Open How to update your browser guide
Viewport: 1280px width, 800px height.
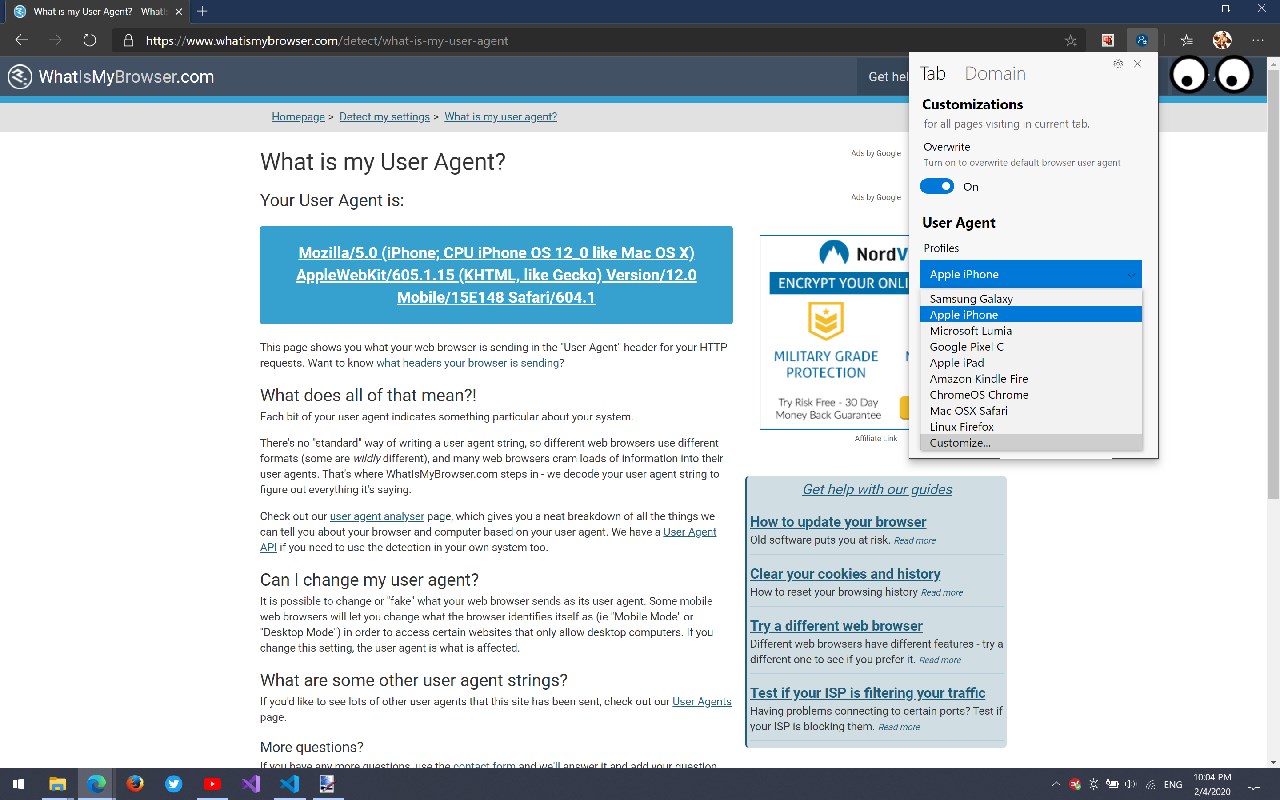click(x=838, y=522)
